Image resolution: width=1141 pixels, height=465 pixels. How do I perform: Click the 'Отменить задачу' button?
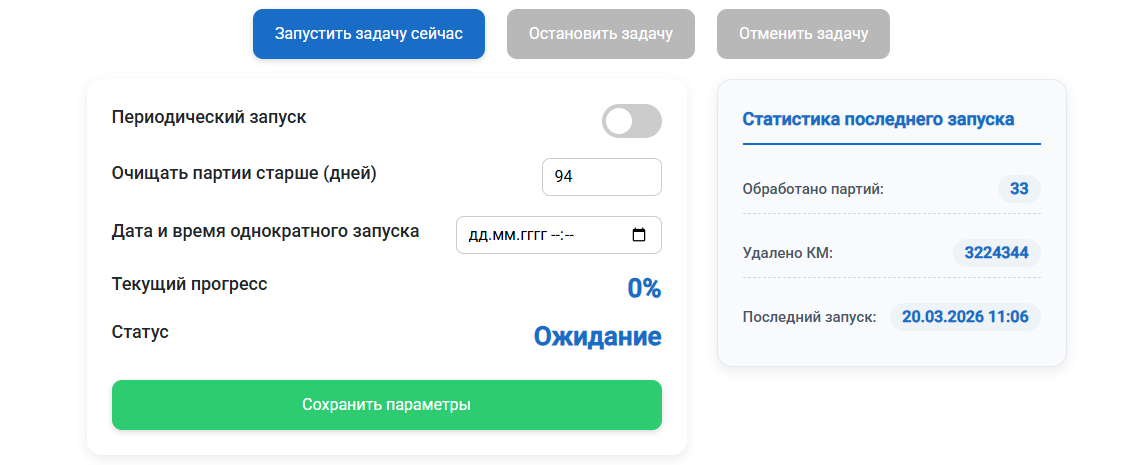coord(803,34)
